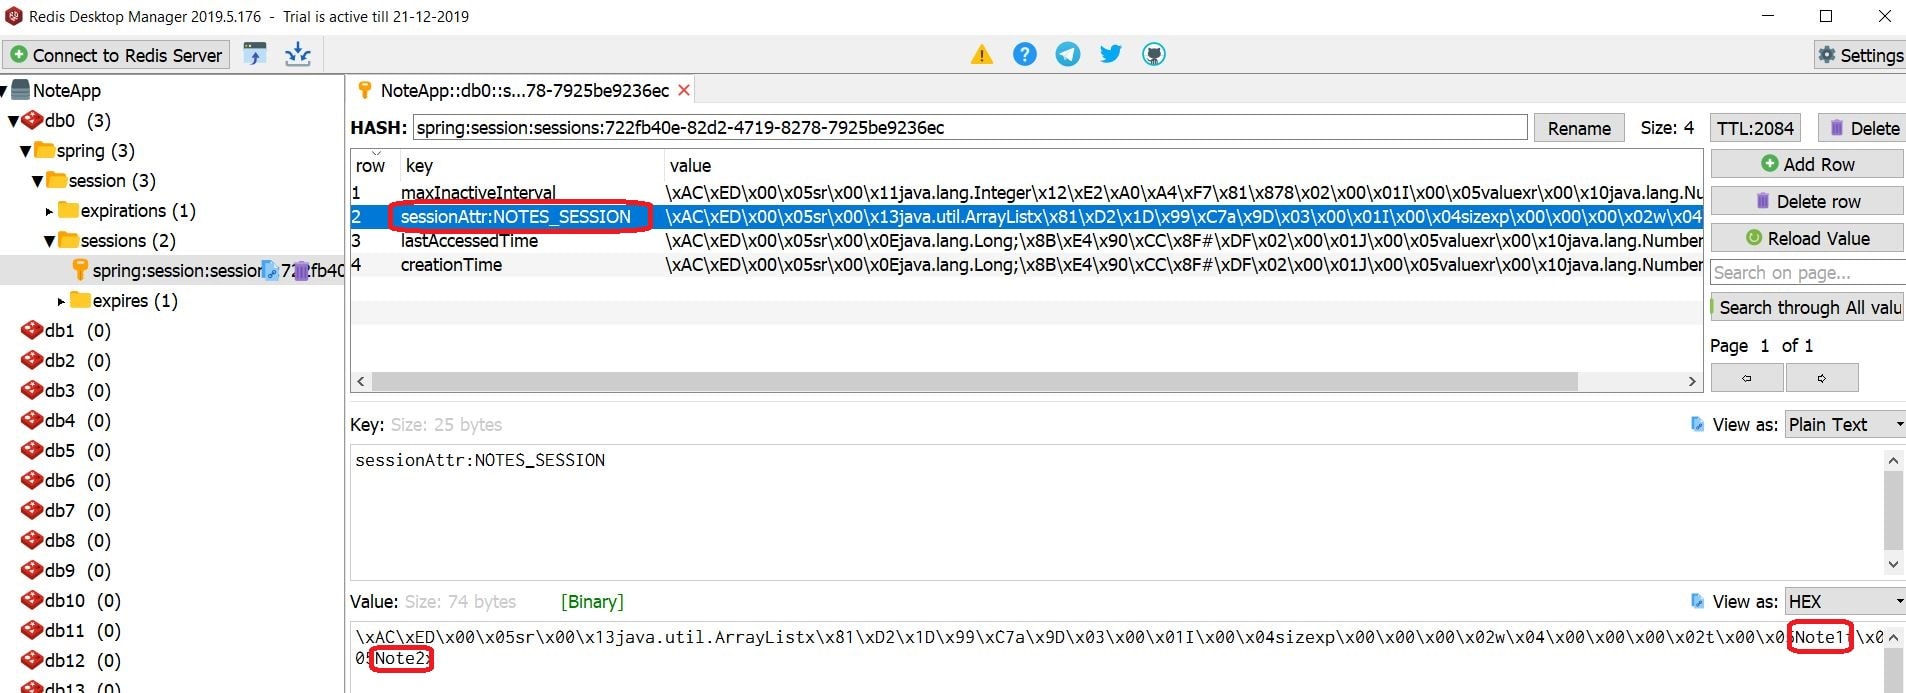This screenshot has height=693, width=1906.
Task: Click Reload Value button
Action: 1807,238
